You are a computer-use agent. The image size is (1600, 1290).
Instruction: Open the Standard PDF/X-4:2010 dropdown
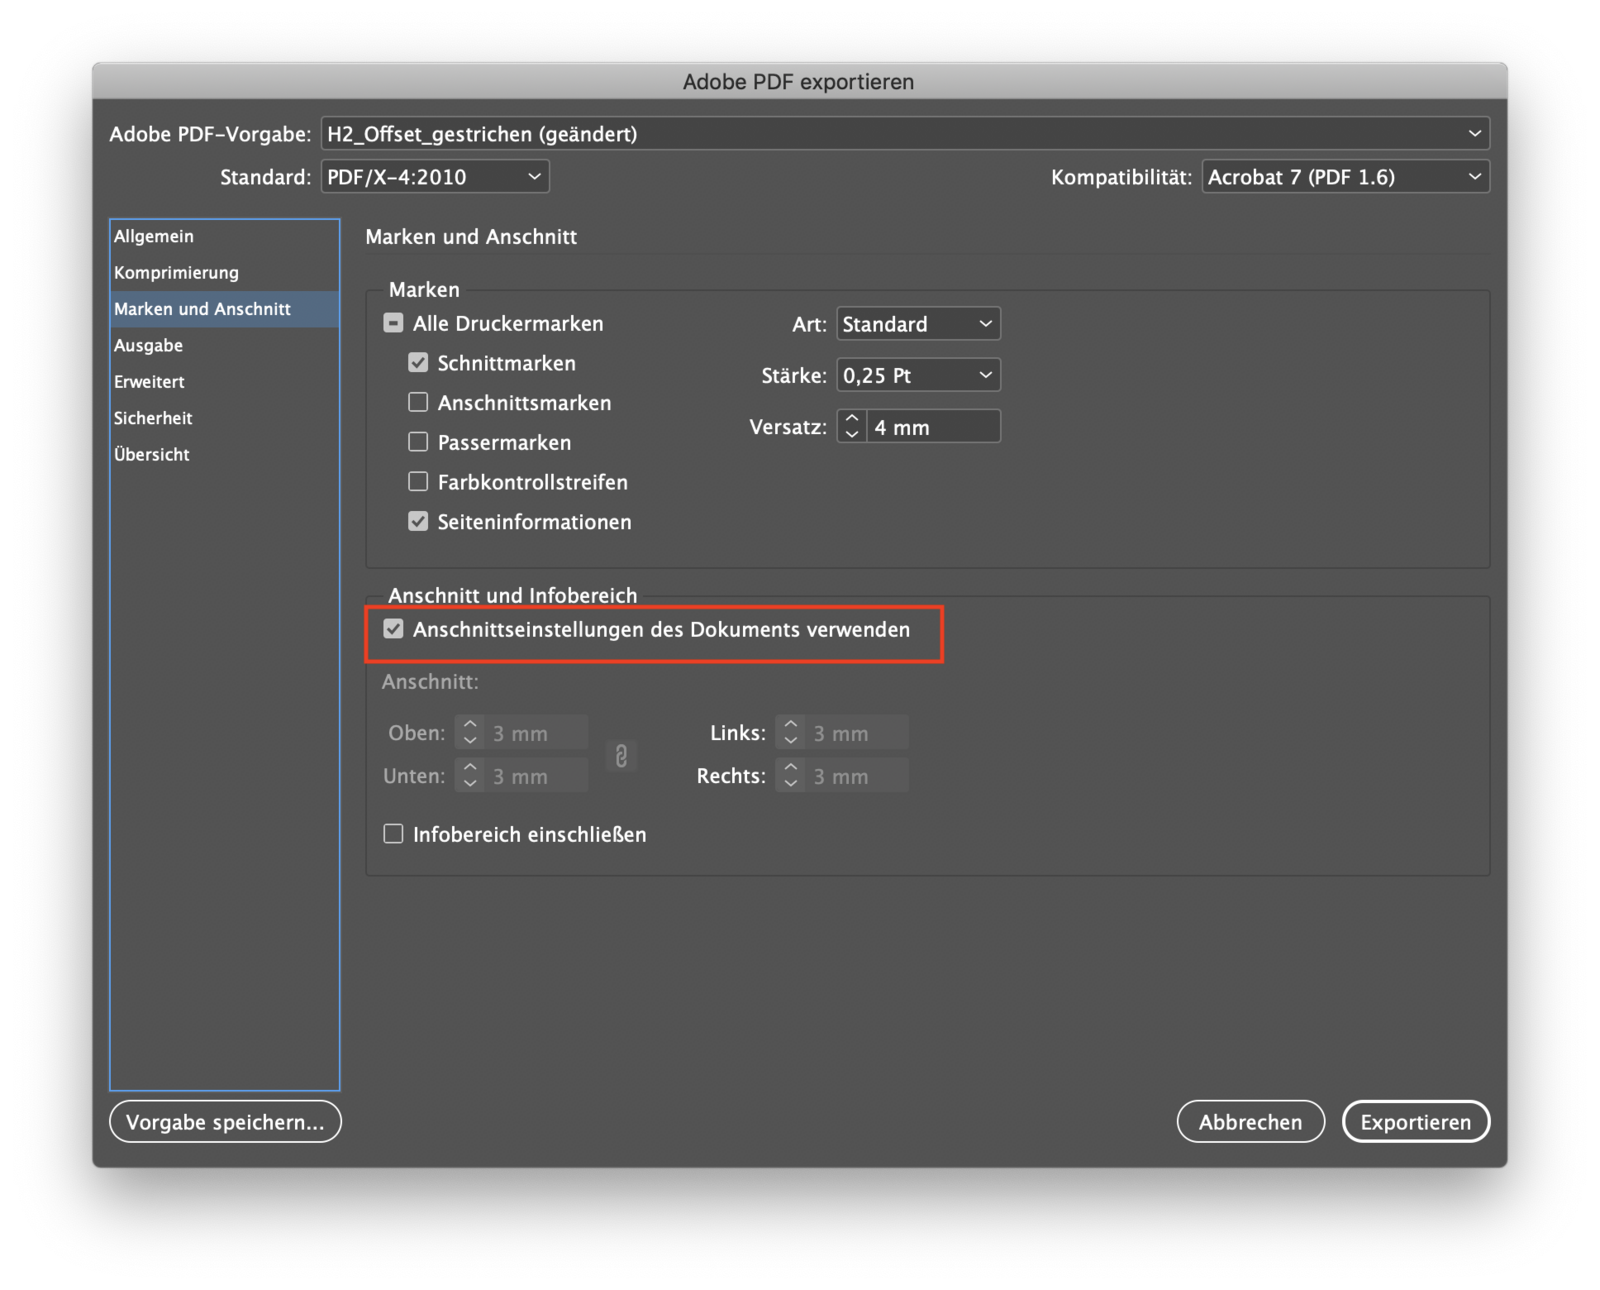434,177
